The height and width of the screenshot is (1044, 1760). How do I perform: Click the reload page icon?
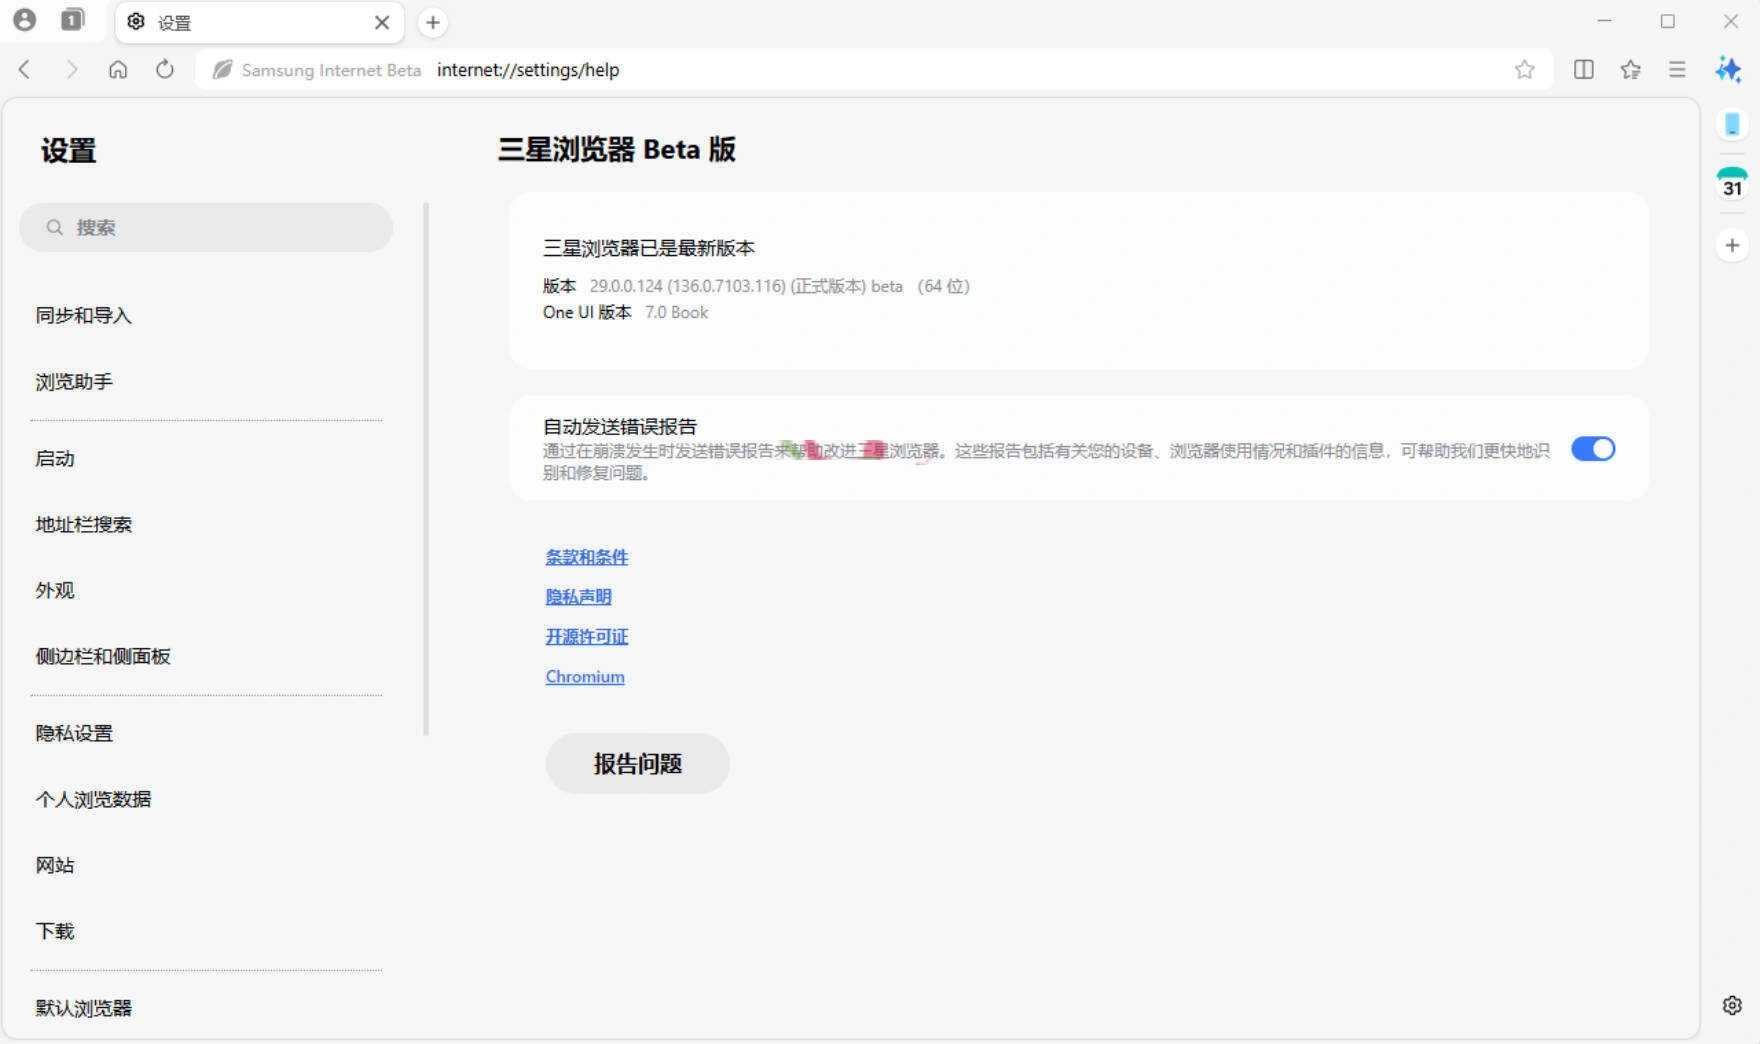(x=165, y=70)
